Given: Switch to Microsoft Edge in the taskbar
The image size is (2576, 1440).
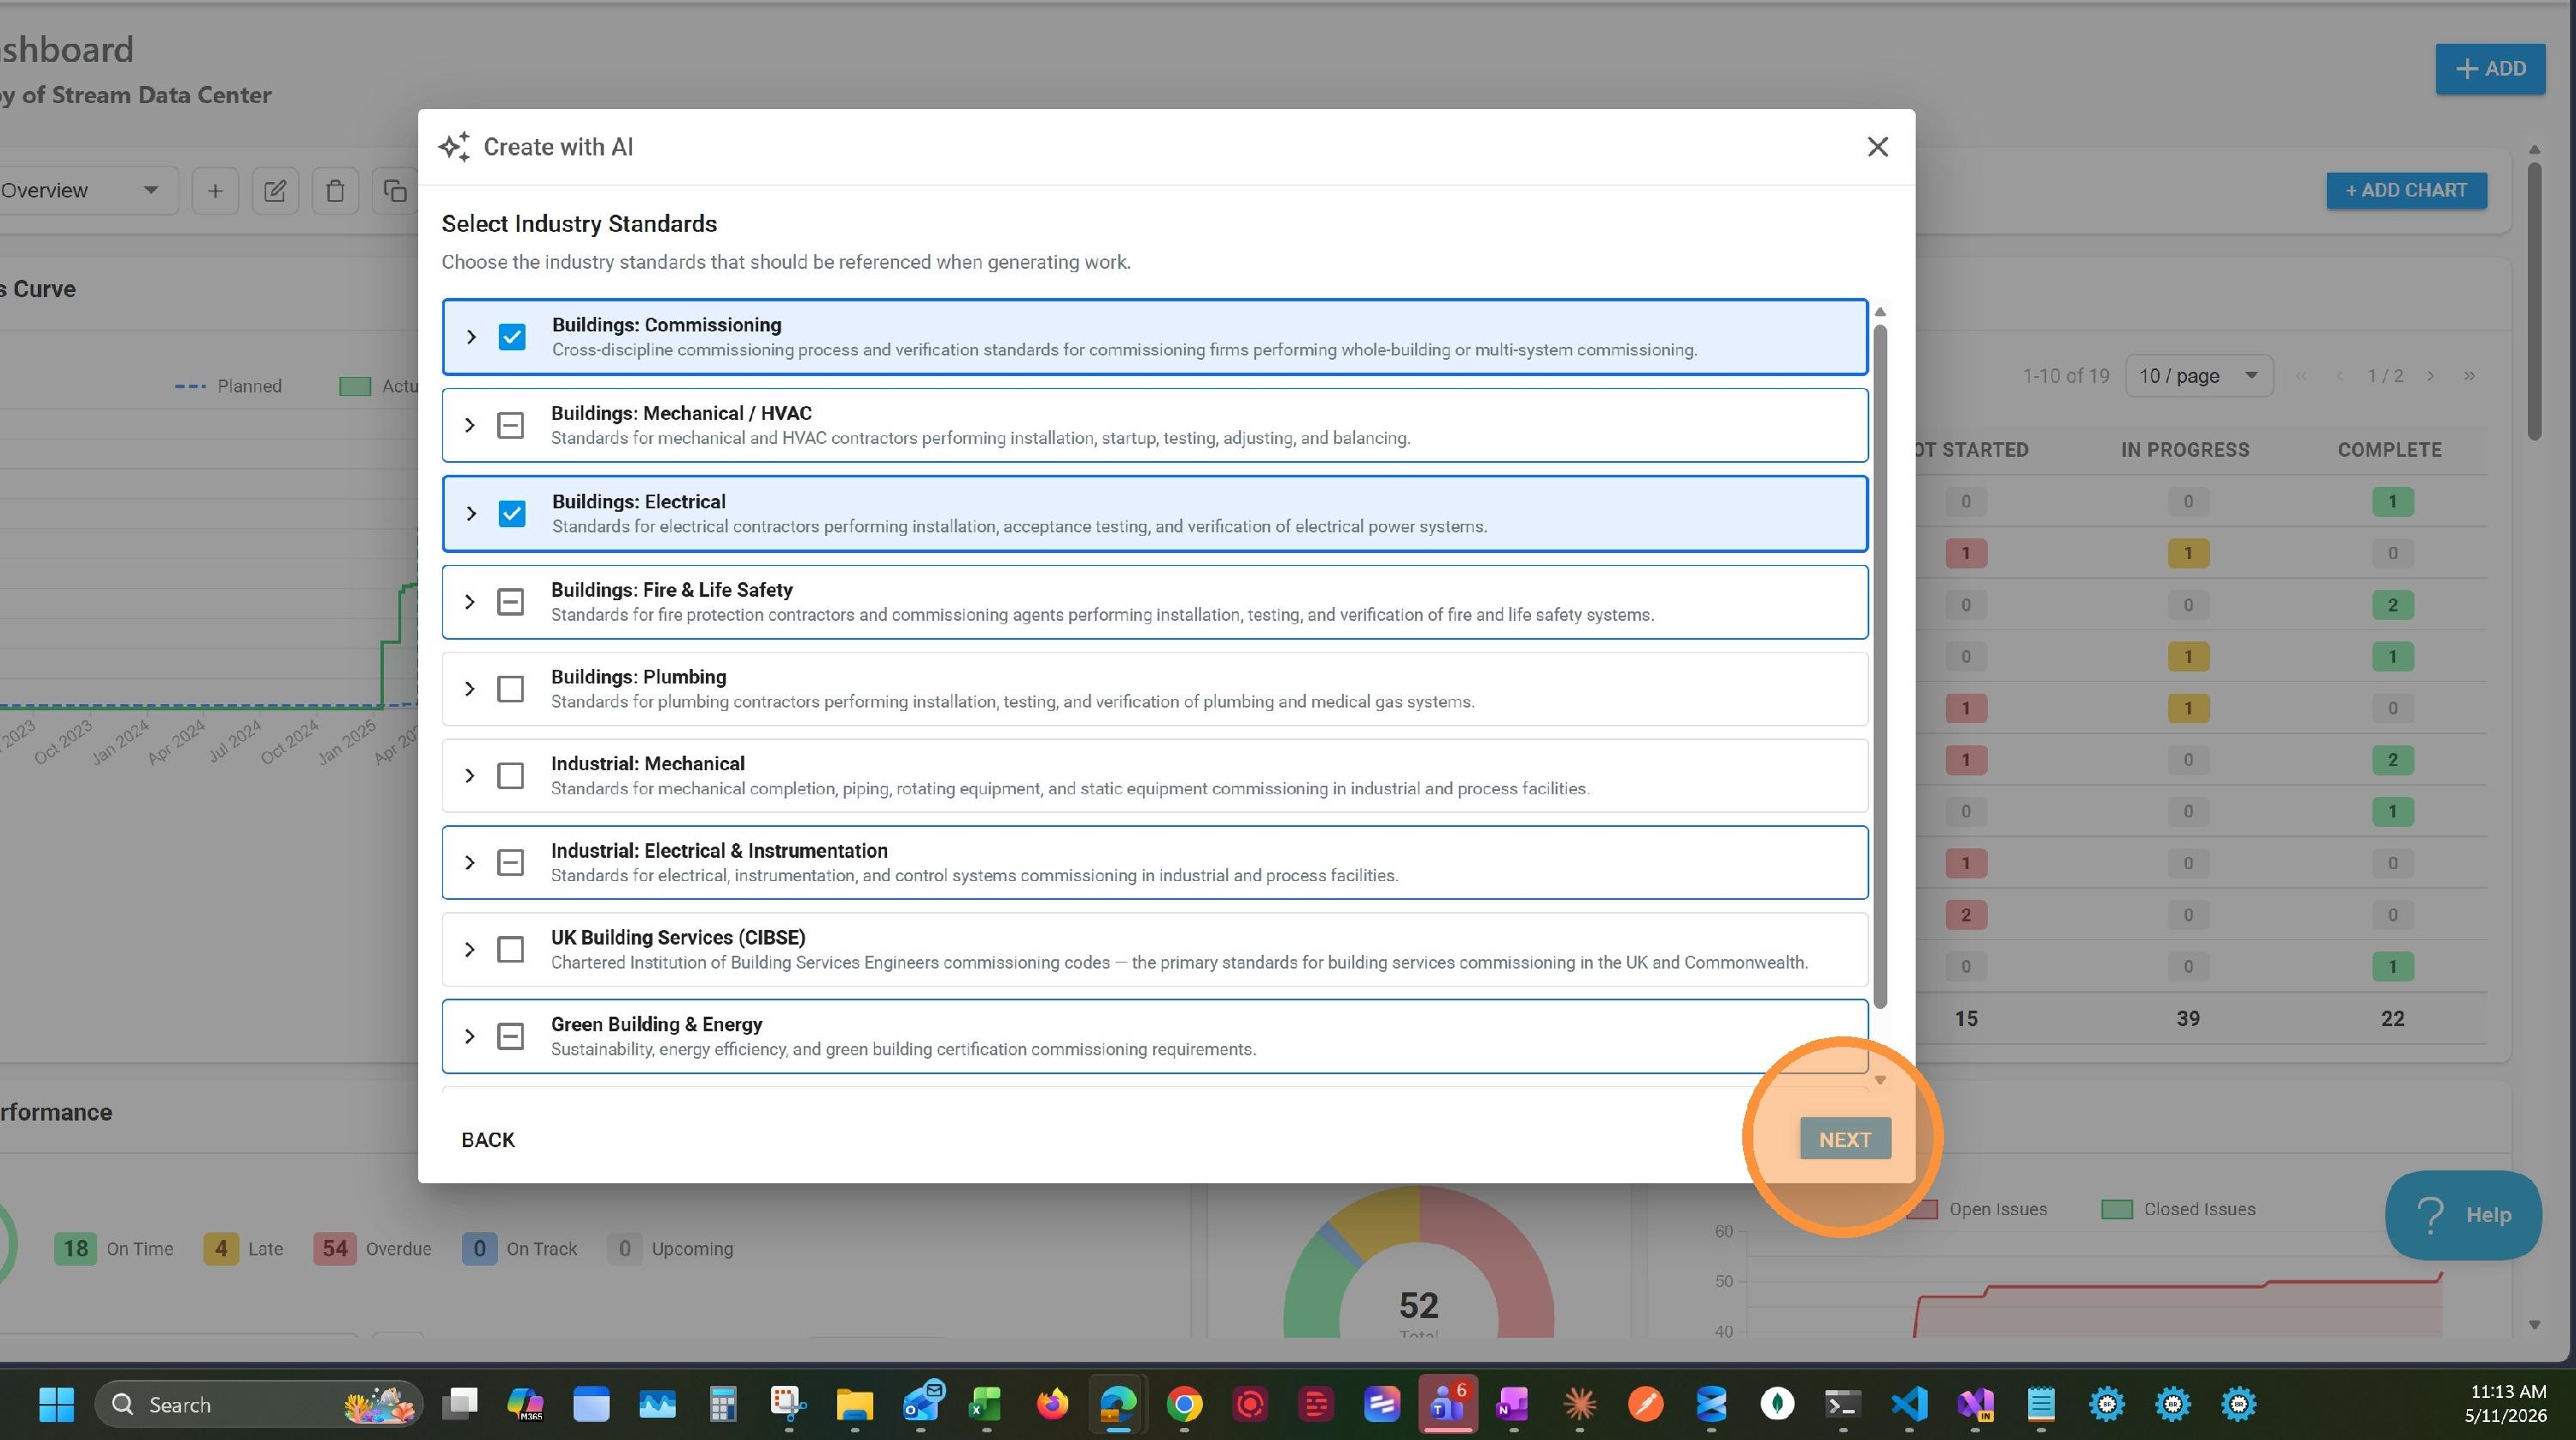Looking at the screenshot, I should pos(1118,1405).
